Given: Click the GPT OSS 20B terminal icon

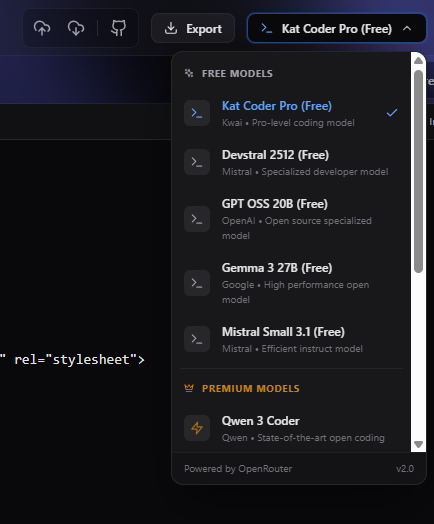Looking at the screenshot, I should coord(197,219).
